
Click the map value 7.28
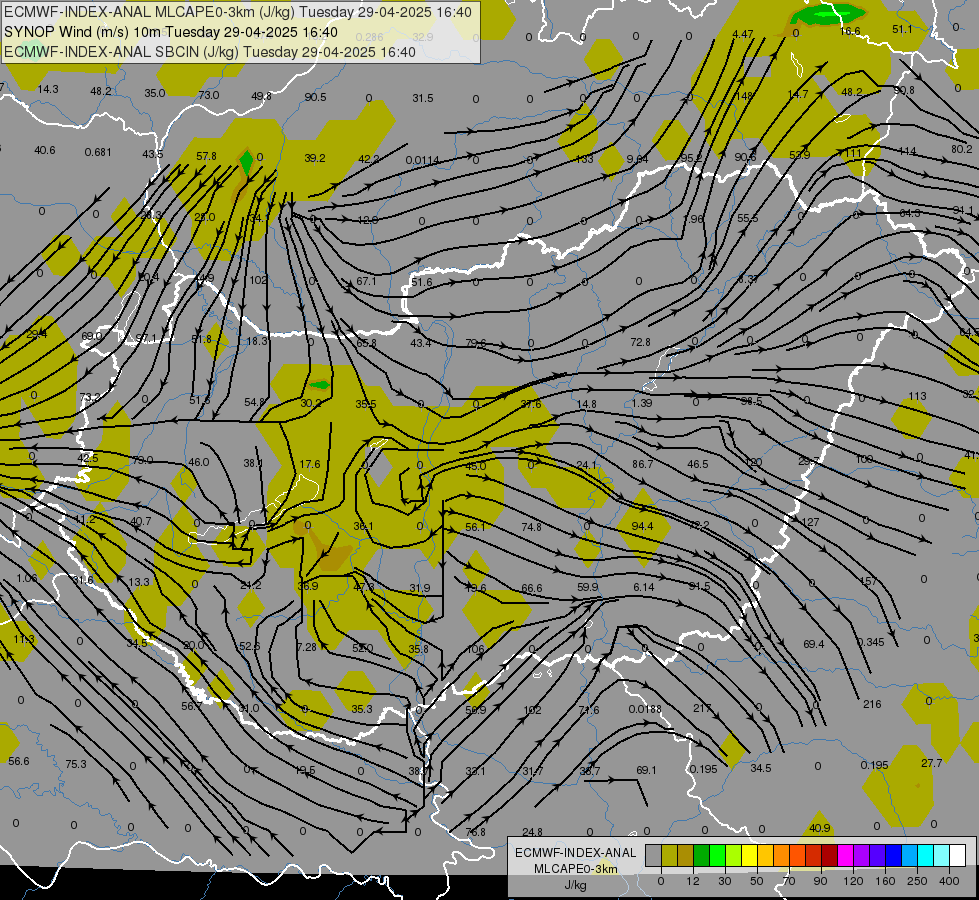point(306,647)
